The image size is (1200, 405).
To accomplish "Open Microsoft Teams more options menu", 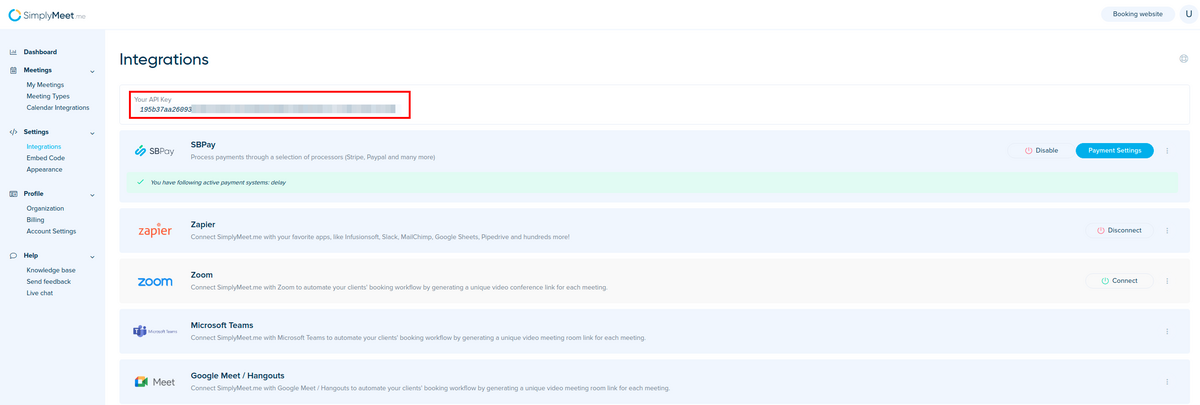I will click(x=1167, y=331).
